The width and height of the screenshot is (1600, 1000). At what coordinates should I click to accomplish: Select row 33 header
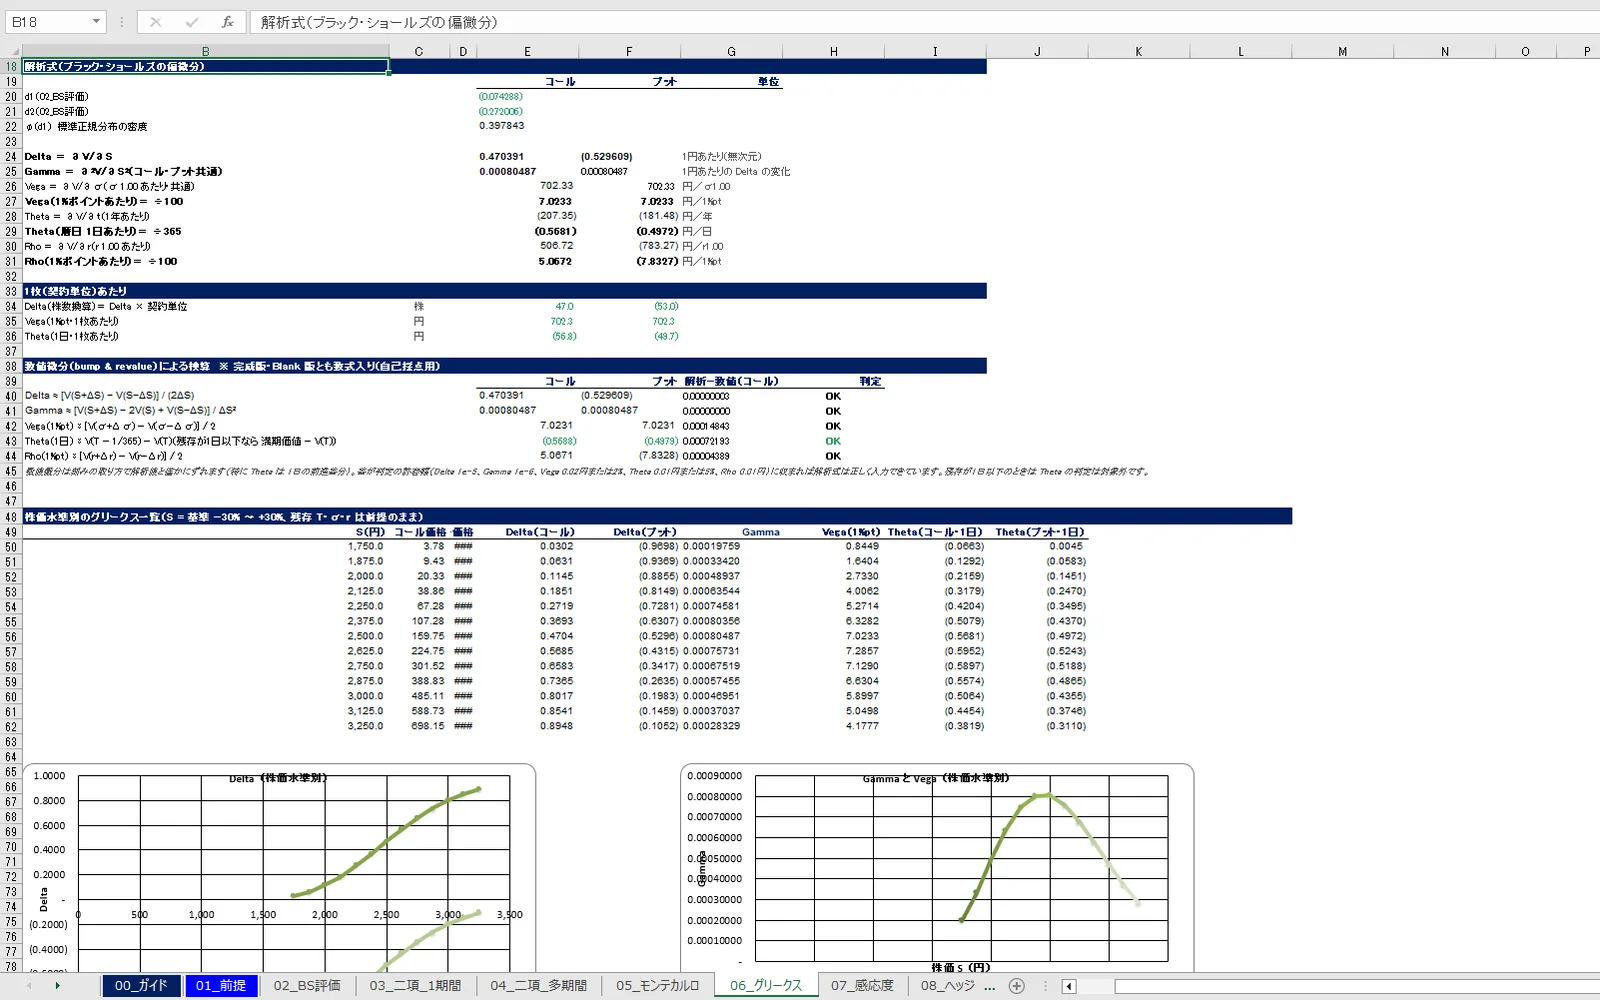11,291
